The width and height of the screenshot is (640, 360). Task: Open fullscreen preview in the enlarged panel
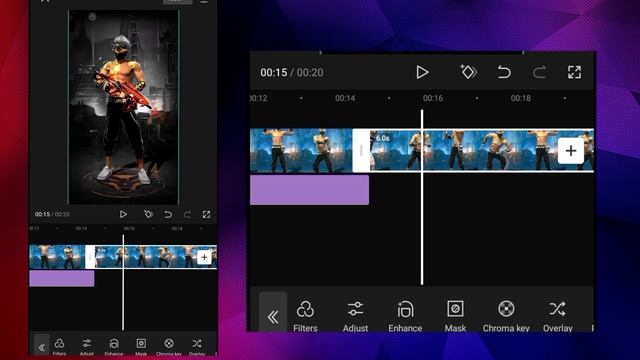coord(574,72)
